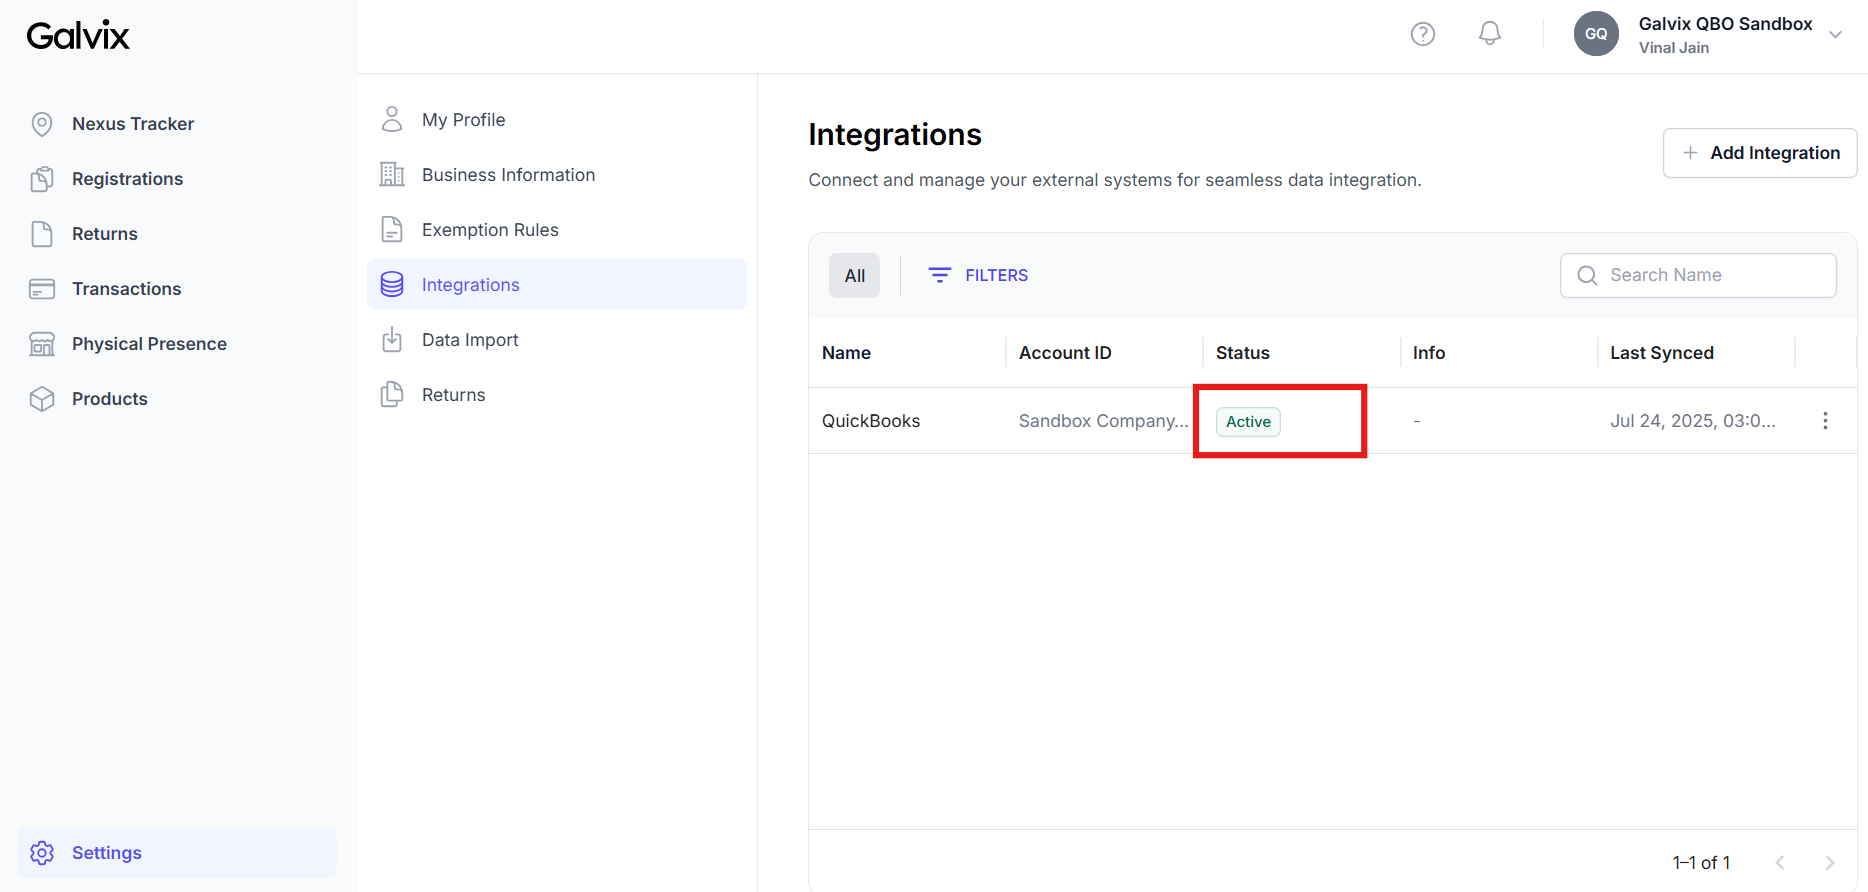1868x892 pixels.
Task: Click the Galvix logo
Action: coord(78,36)
